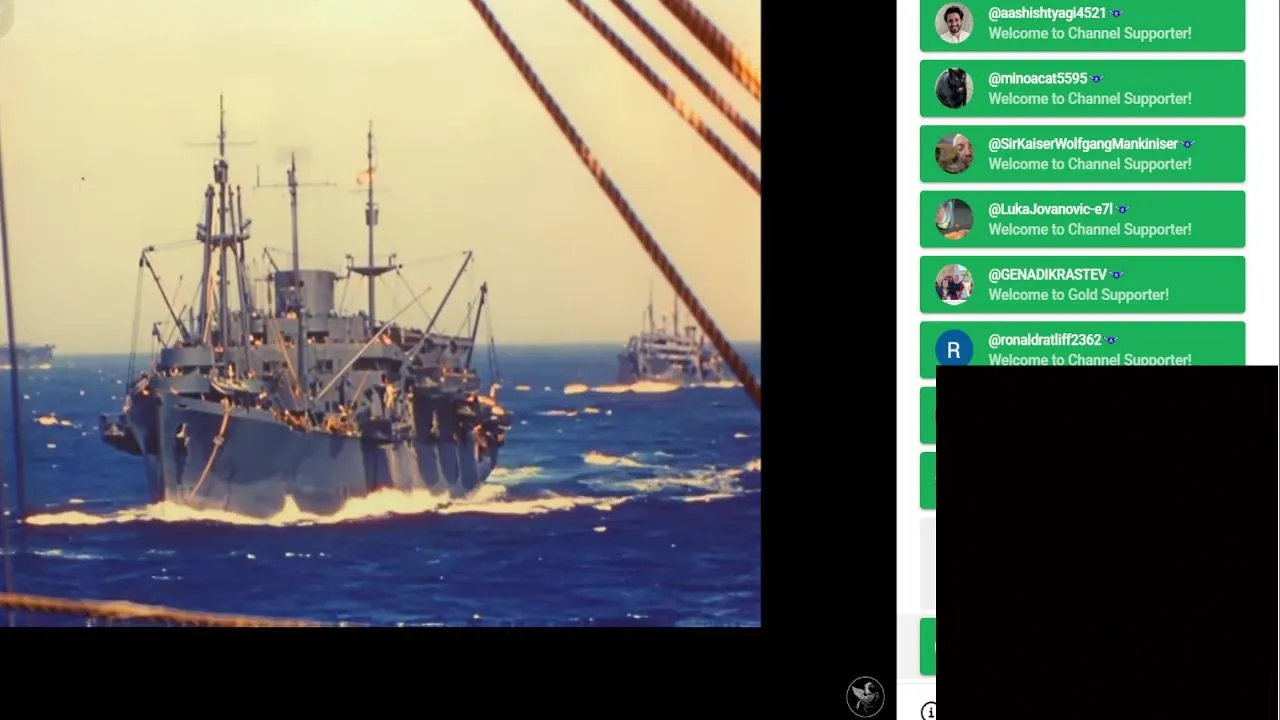This screenshot has width=1280, height=720.
Task: Select the welcome message under @LukaJovanovic-e7l
Action: [x=1090, y=229]
